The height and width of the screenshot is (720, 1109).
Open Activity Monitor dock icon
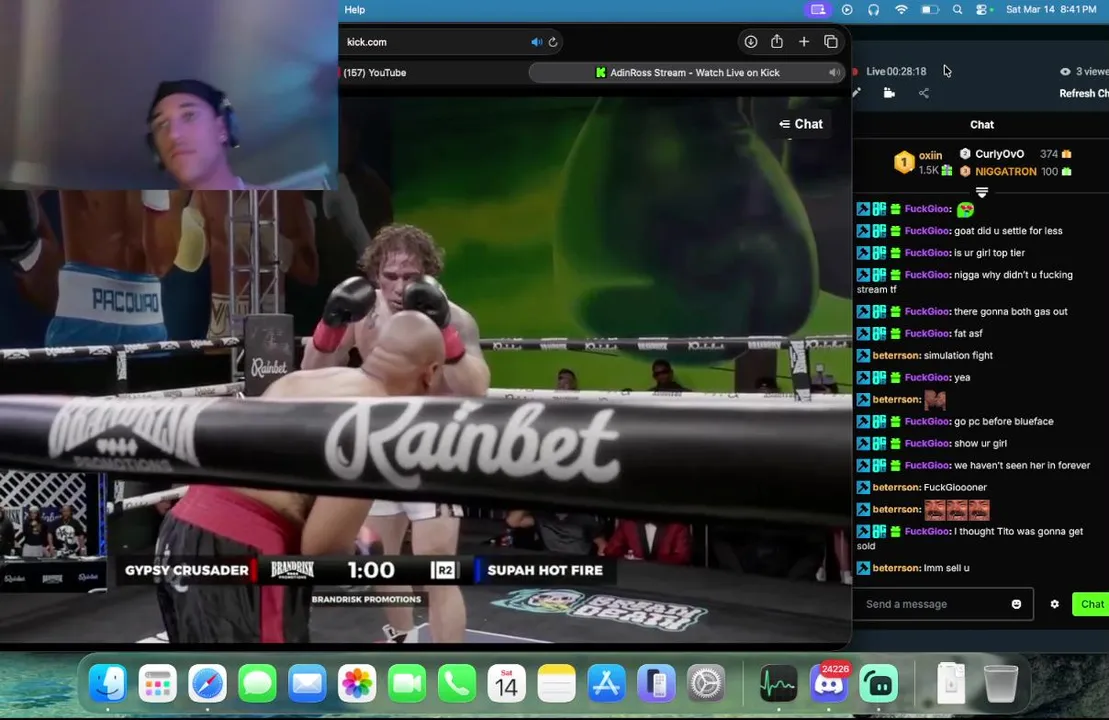(778, 684)
